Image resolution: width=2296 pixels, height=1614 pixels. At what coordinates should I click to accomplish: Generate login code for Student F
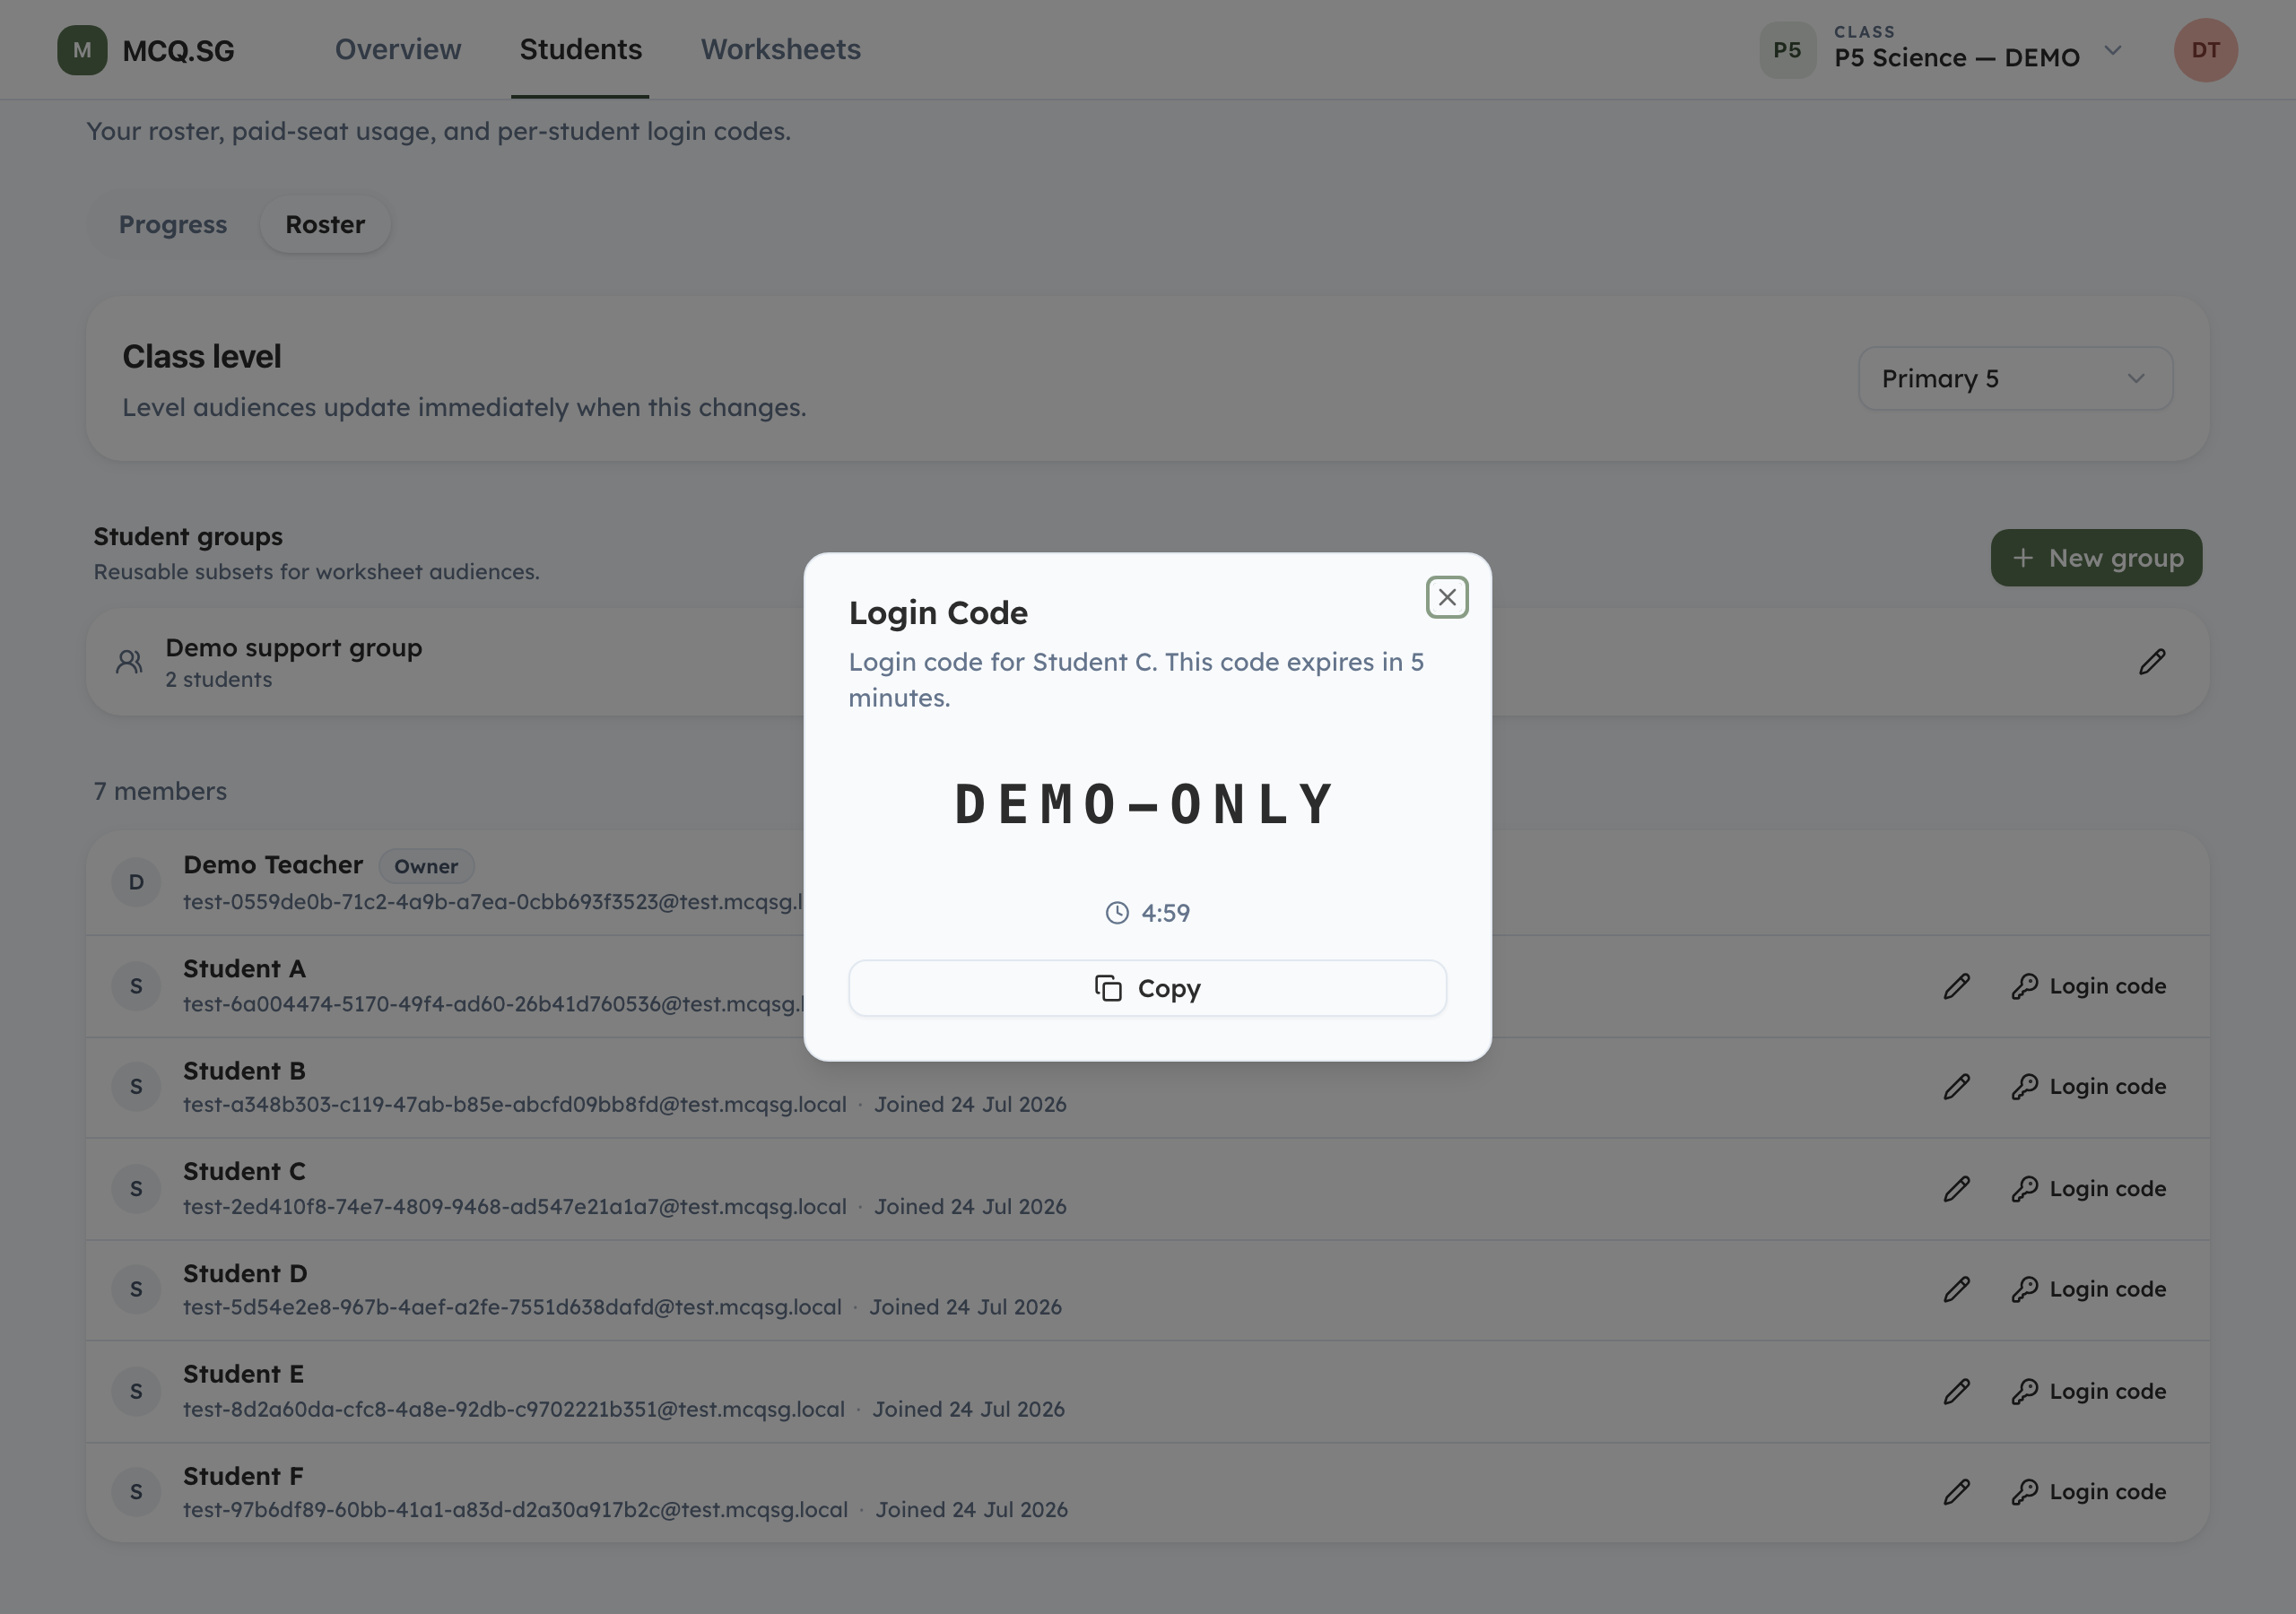coord(2088,1492)
